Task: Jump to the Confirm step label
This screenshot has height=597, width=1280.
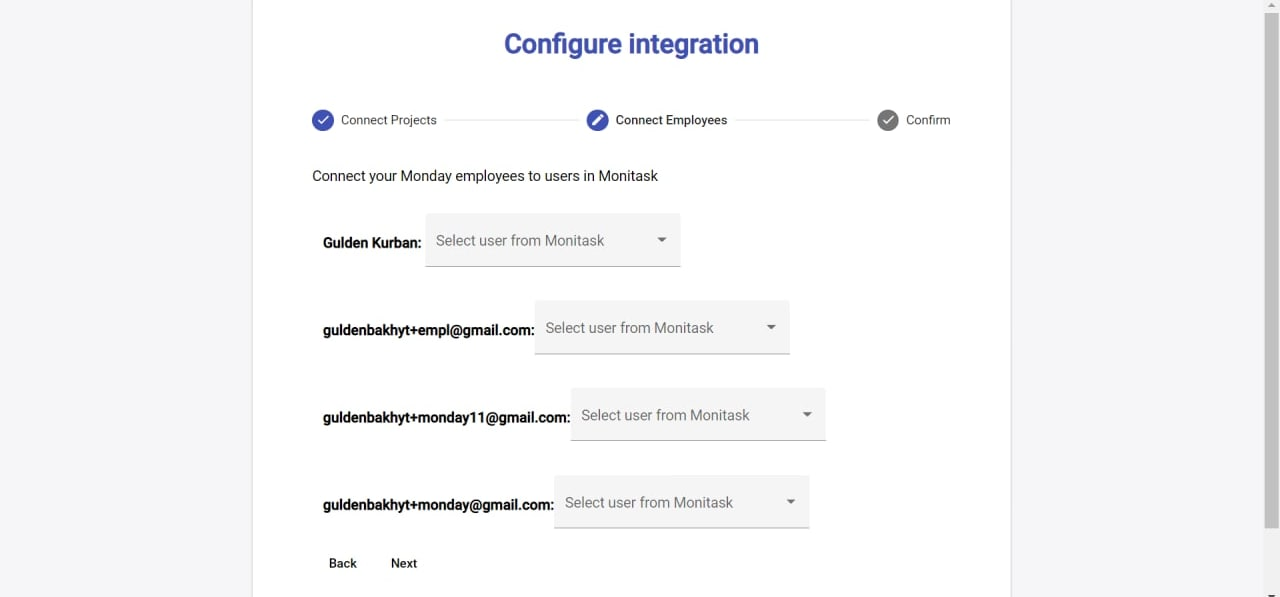Action: tap(928, 120)
